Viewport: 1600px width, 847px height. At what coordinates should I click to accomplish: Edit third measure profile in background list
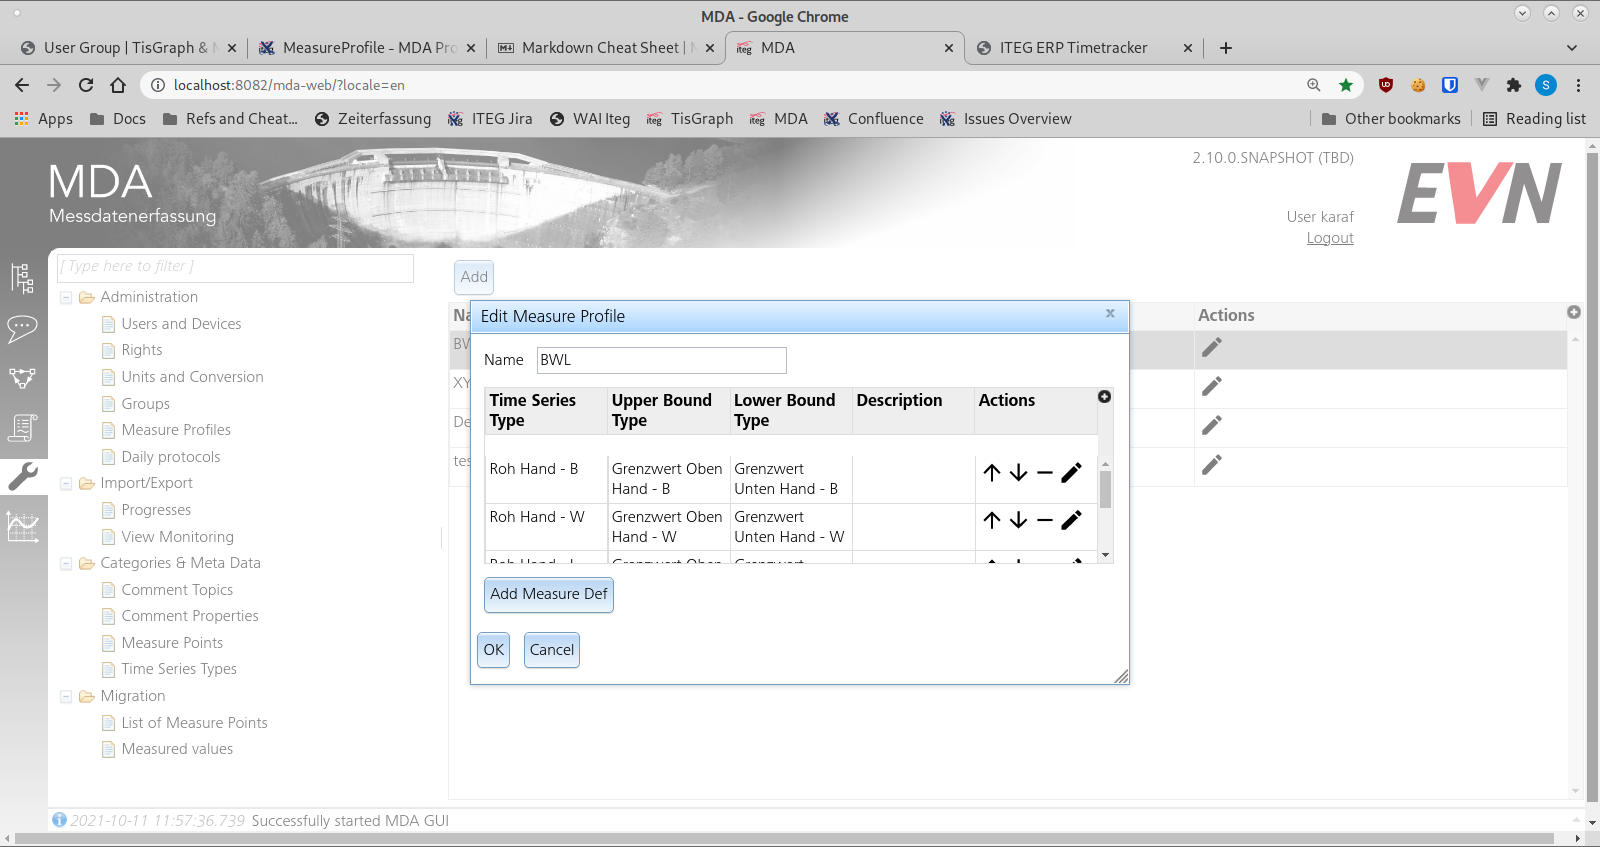pyautogui.click(x=1212, y=425)
